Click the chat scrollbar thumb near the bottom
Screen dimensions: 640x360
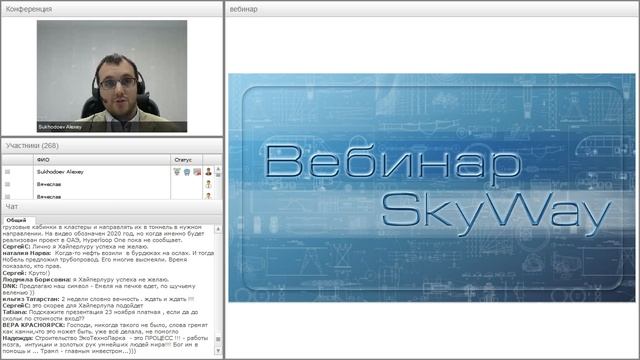(x=218, y=340)
